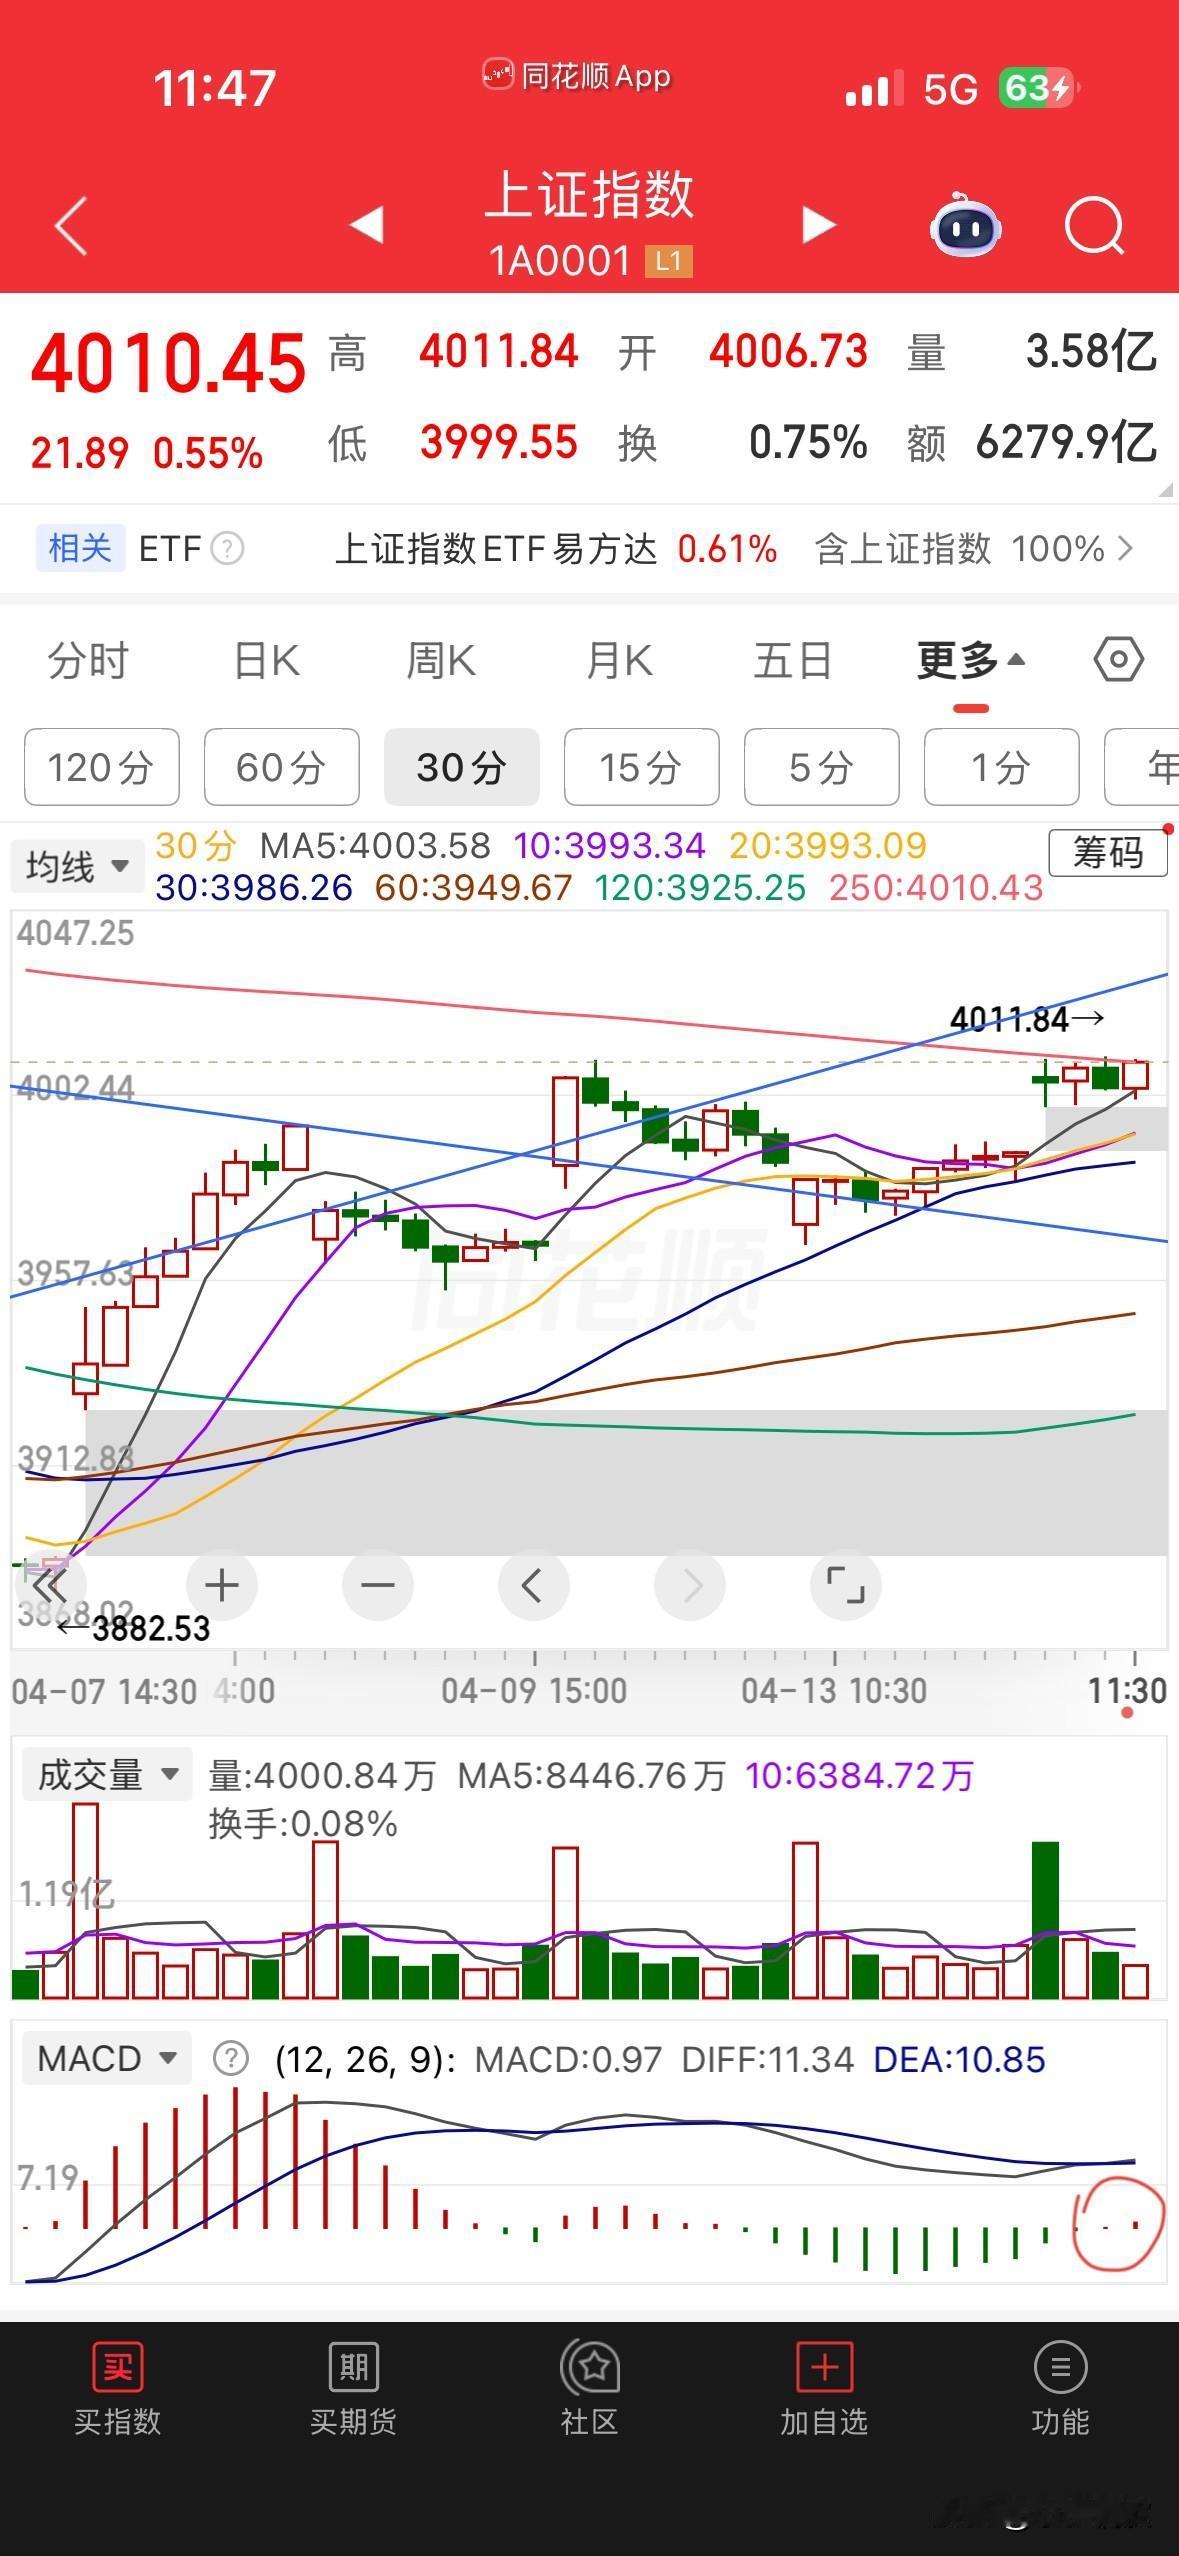Tap the current price 4010.45
Image resolution: width=1179 pixels, height=2556 pixels.
(168, 363)
